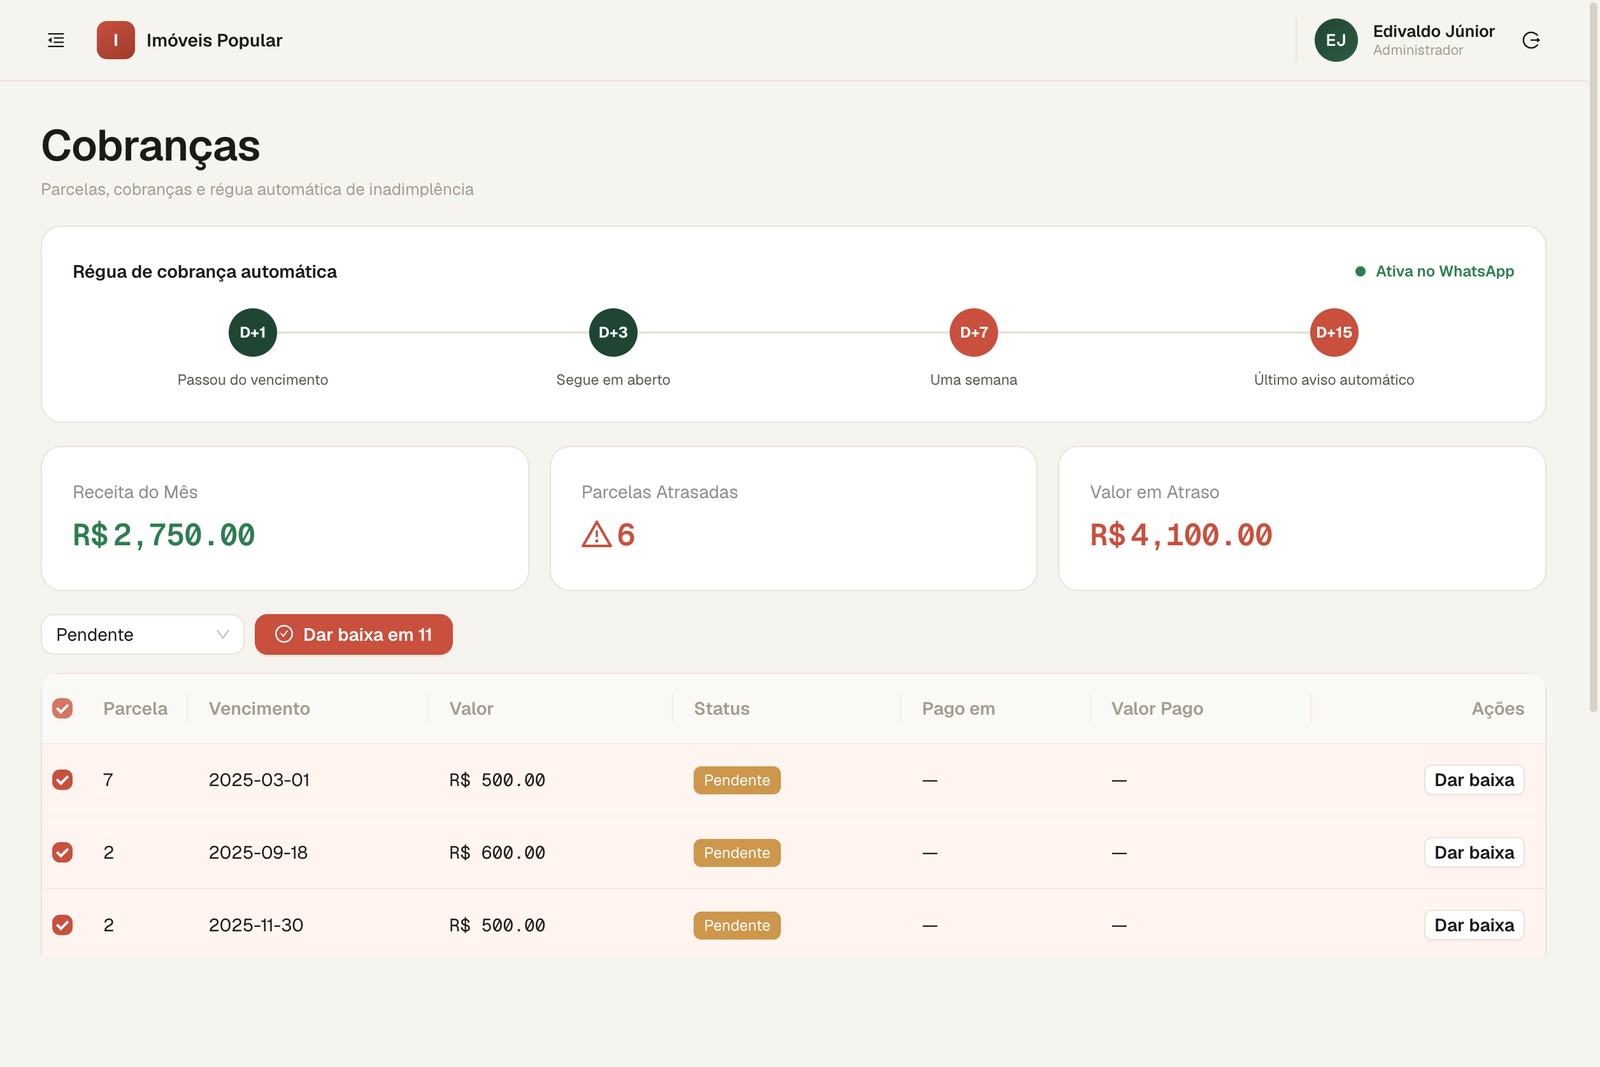Uncheck the row due 2025-11-30
The image size is (1600, 1067).
(62, 925)
